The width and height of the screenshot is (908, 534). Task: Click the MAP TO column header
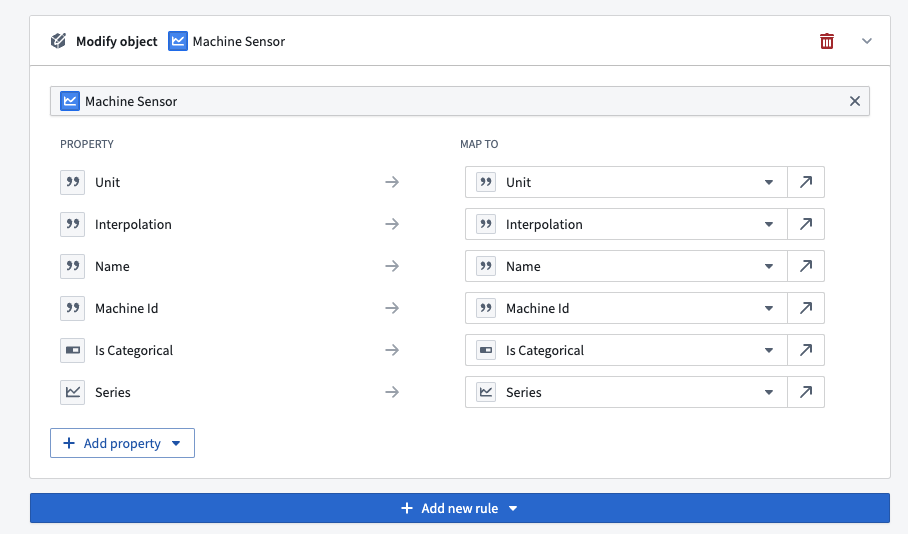tap(479, 144)
